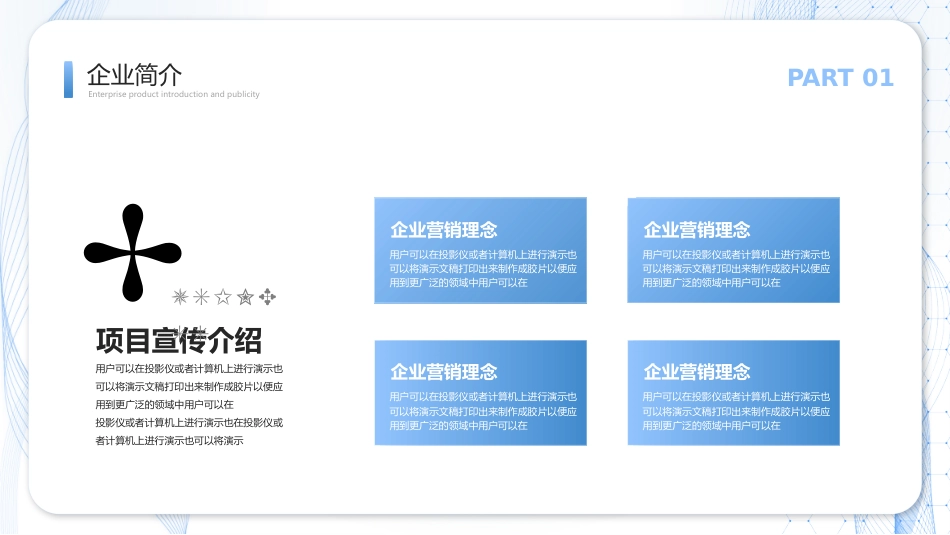Click the double-outlined star icon
The width and height of the screenshot is (950, 535).
[x=245, y=296]
